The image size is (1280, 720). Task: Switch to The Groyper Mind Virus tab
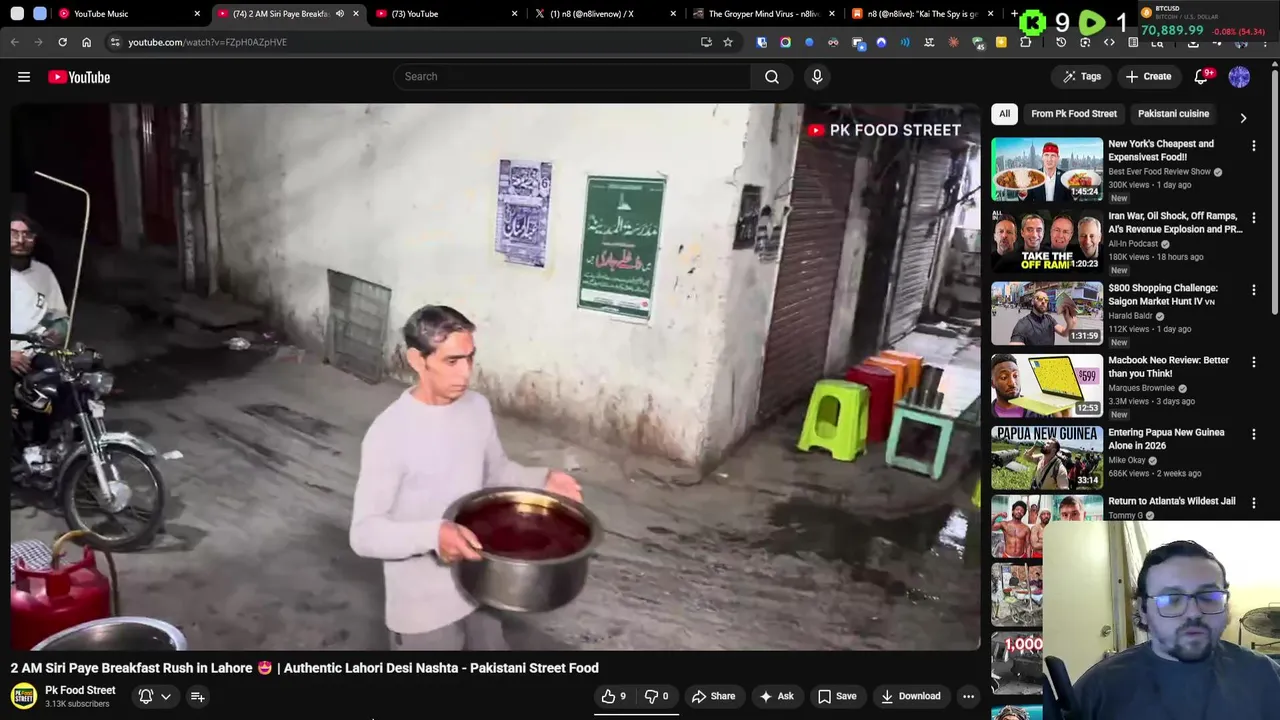pos(763,14)
